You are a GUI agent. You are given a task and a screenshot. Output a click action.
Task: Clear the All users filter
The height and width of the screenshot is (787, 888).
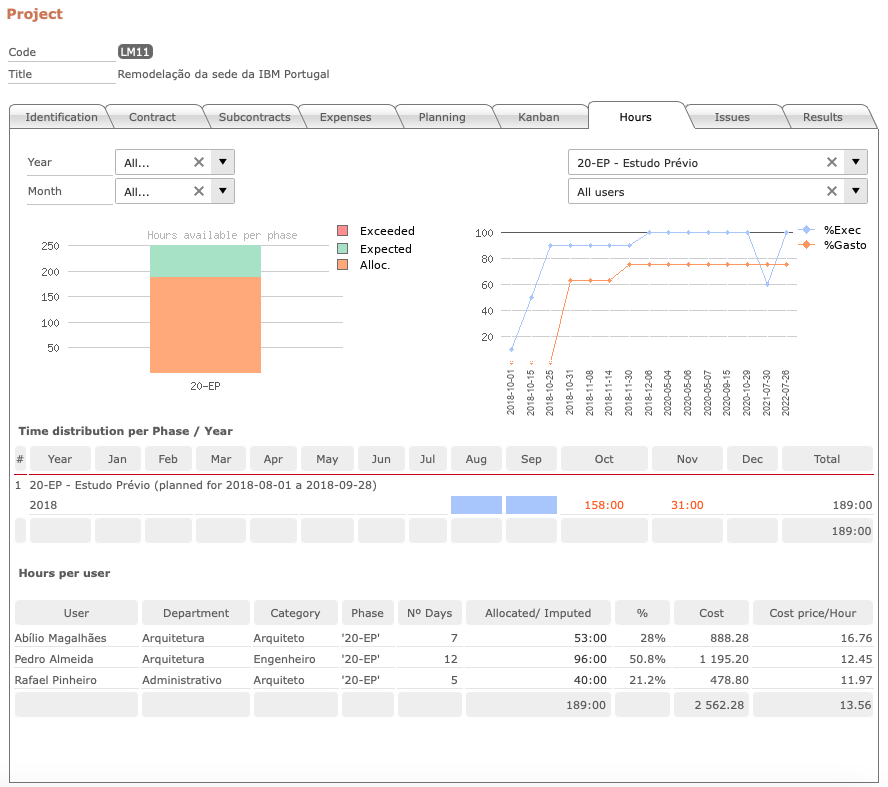[x=831, y=191]
